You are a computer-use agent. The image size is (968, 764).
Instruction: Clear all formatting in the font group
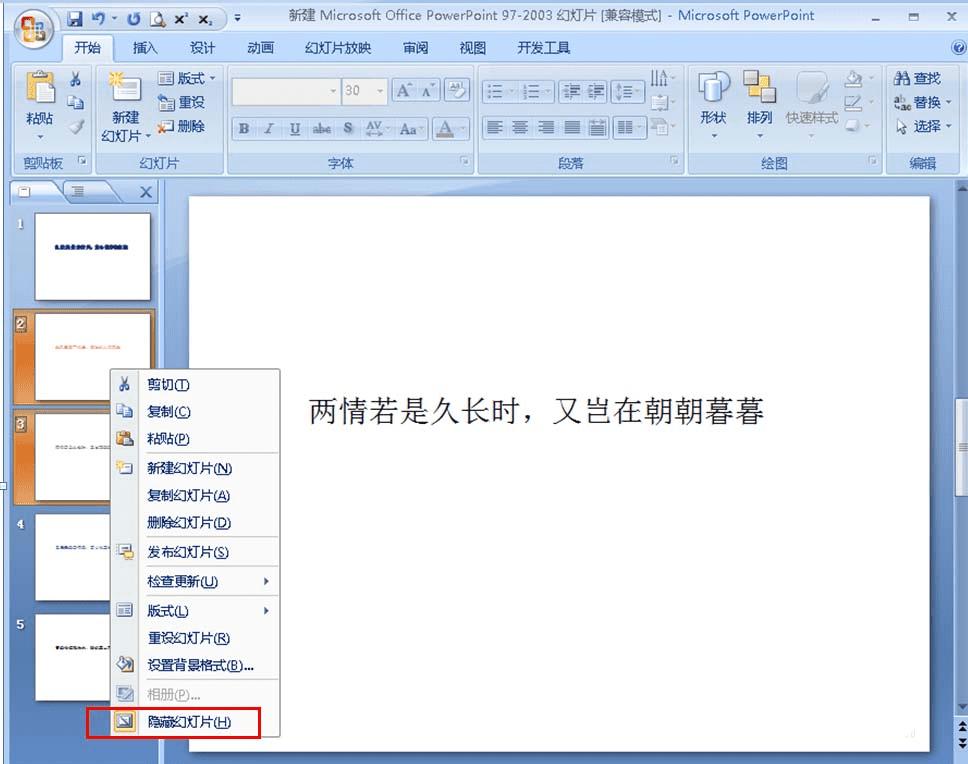pyautogui.click(x=457, y=90)
